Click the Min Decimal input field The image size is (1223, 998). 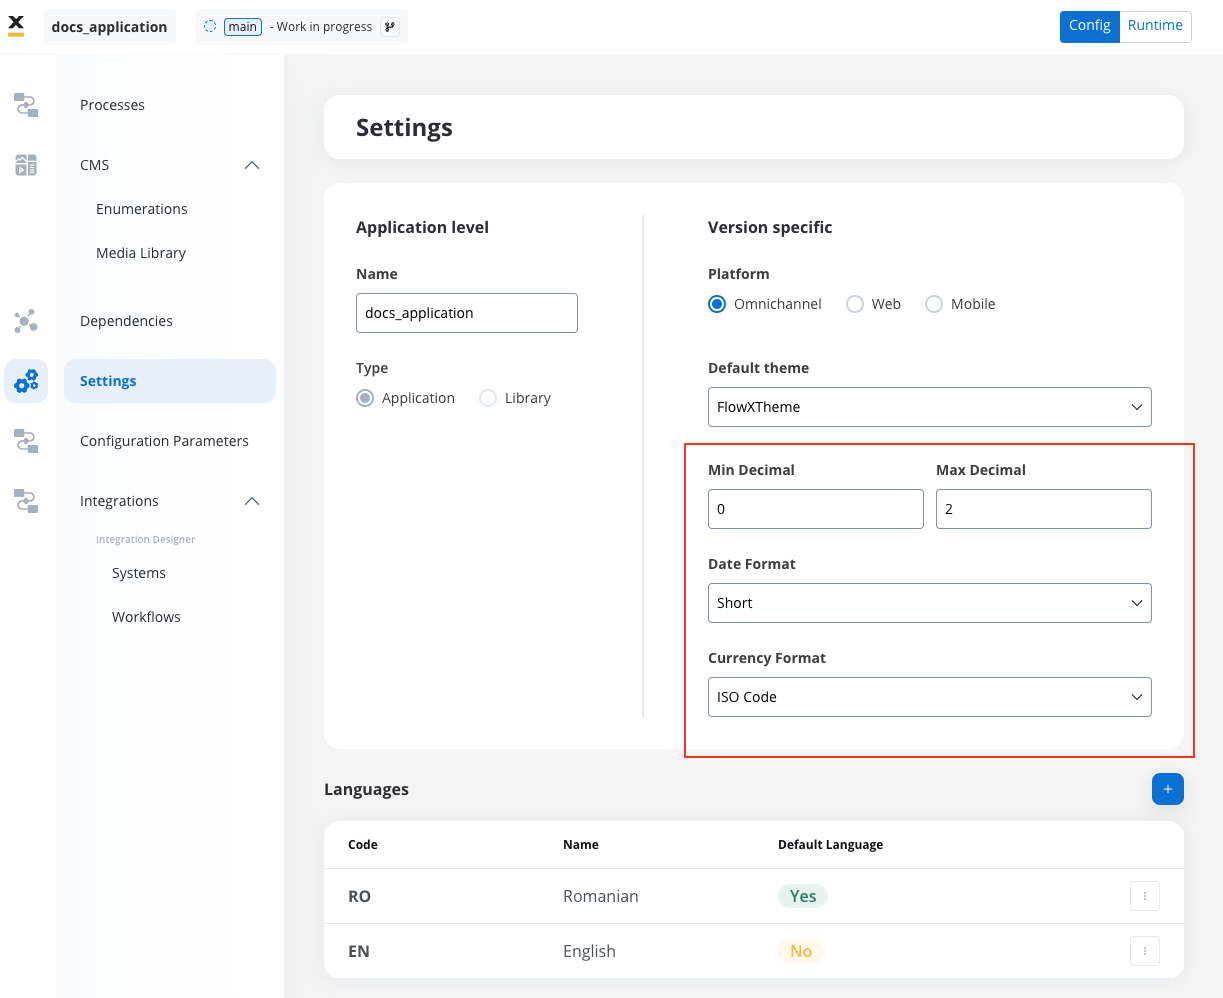pyautogui.click(x=816, y=509)
